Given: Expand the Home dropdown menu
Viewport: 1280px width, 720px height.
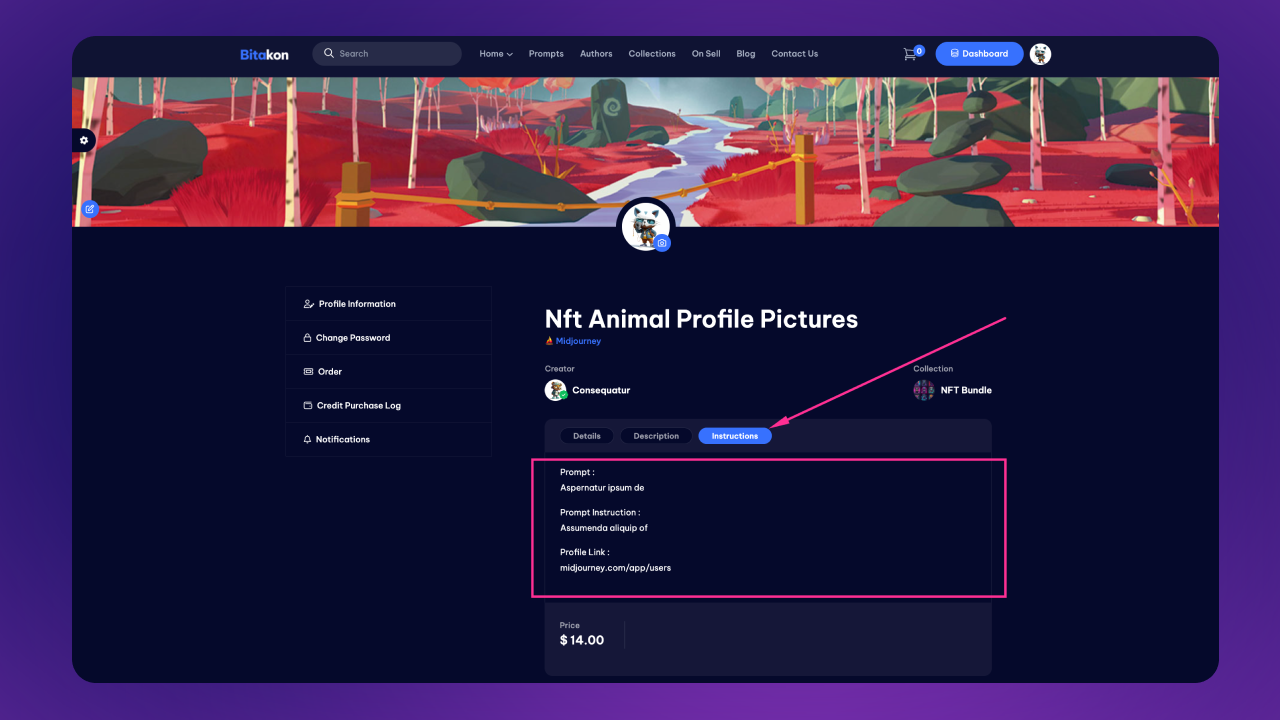Looking at the screenshot, I should 496,54.
